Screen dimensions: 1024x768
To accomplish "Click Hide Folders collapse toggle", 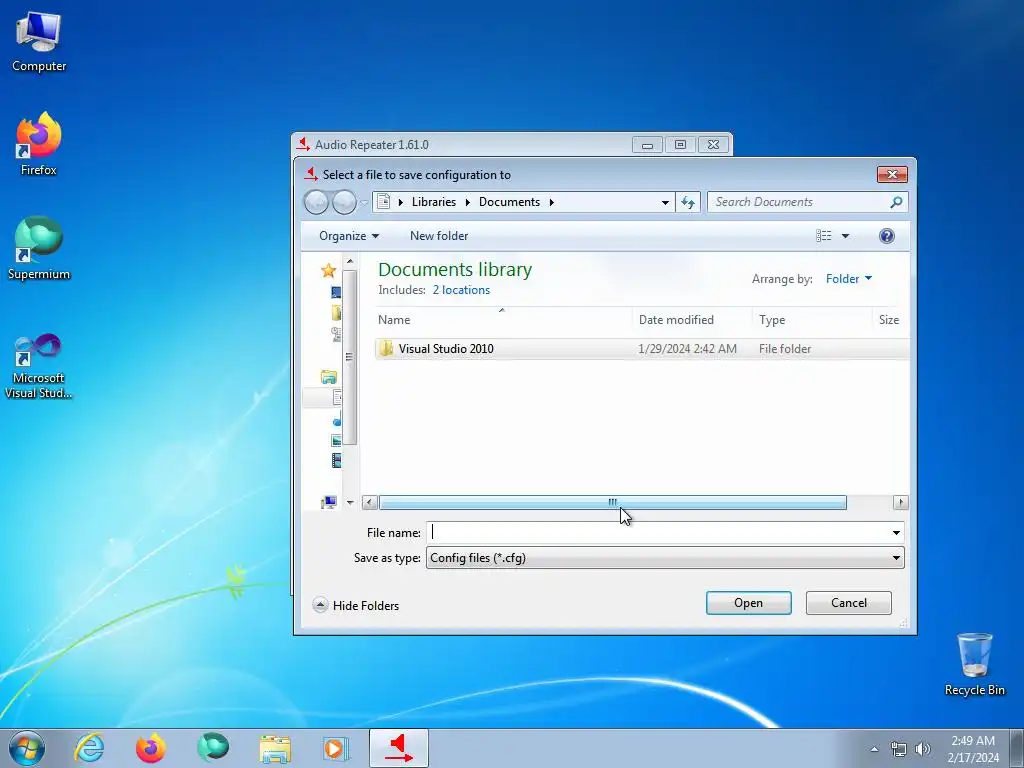I will point(356,605).
